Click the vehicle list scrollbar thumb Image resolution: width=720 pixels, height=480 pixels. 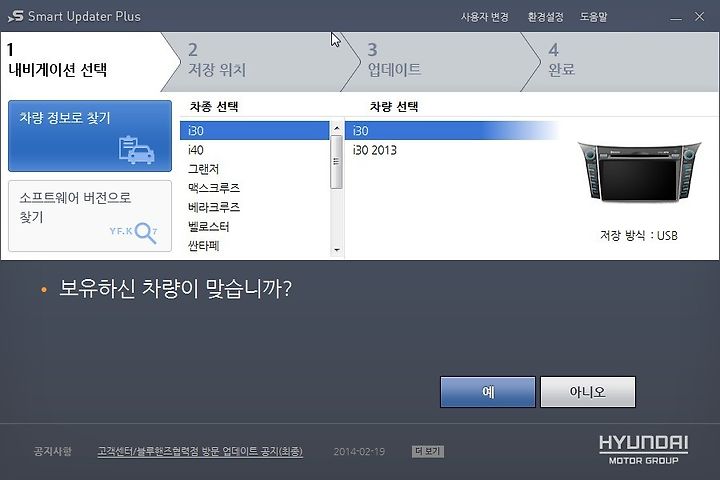click(337, 162)
